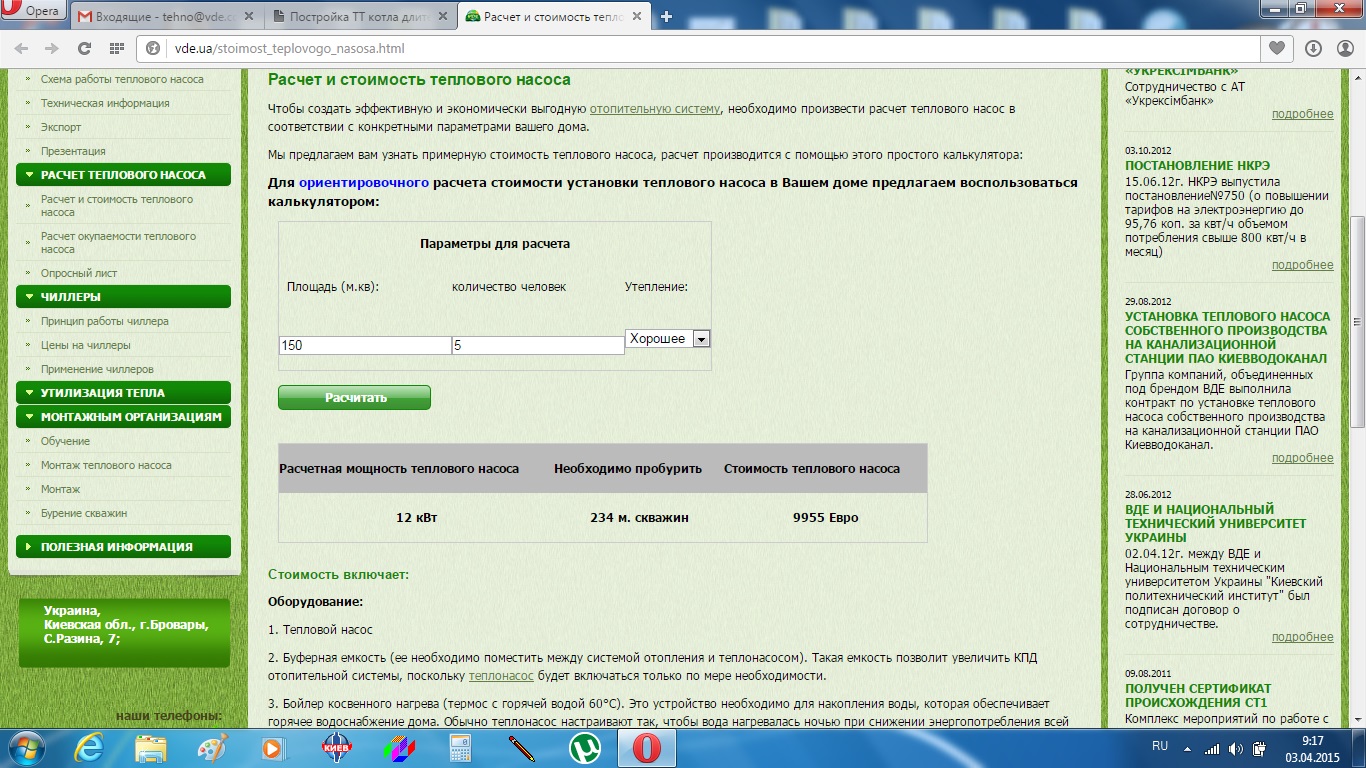
Task: Open the Утепление dropdown set to Хорошее
Action: pos(667,339)
